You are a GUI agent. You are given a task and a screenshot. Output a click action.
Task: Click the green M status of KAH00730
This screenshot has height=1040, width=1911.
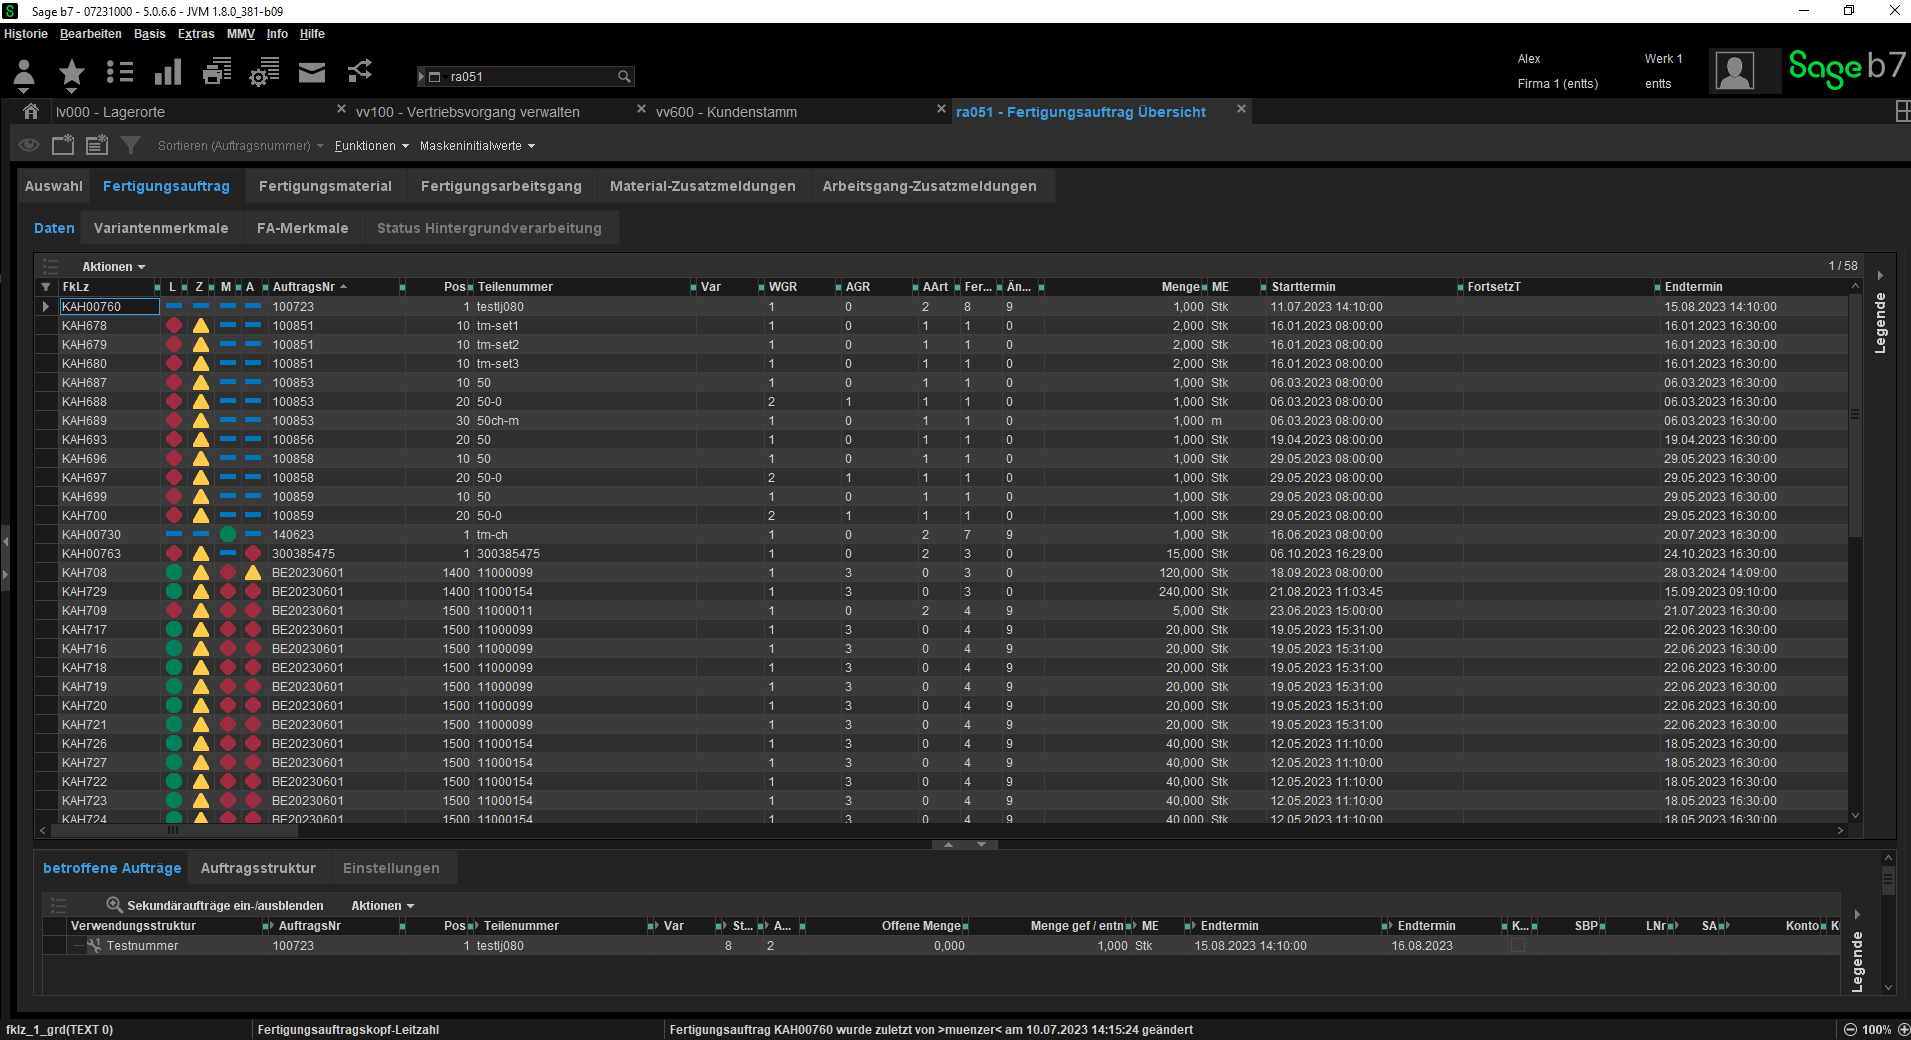tap(227, 535)
